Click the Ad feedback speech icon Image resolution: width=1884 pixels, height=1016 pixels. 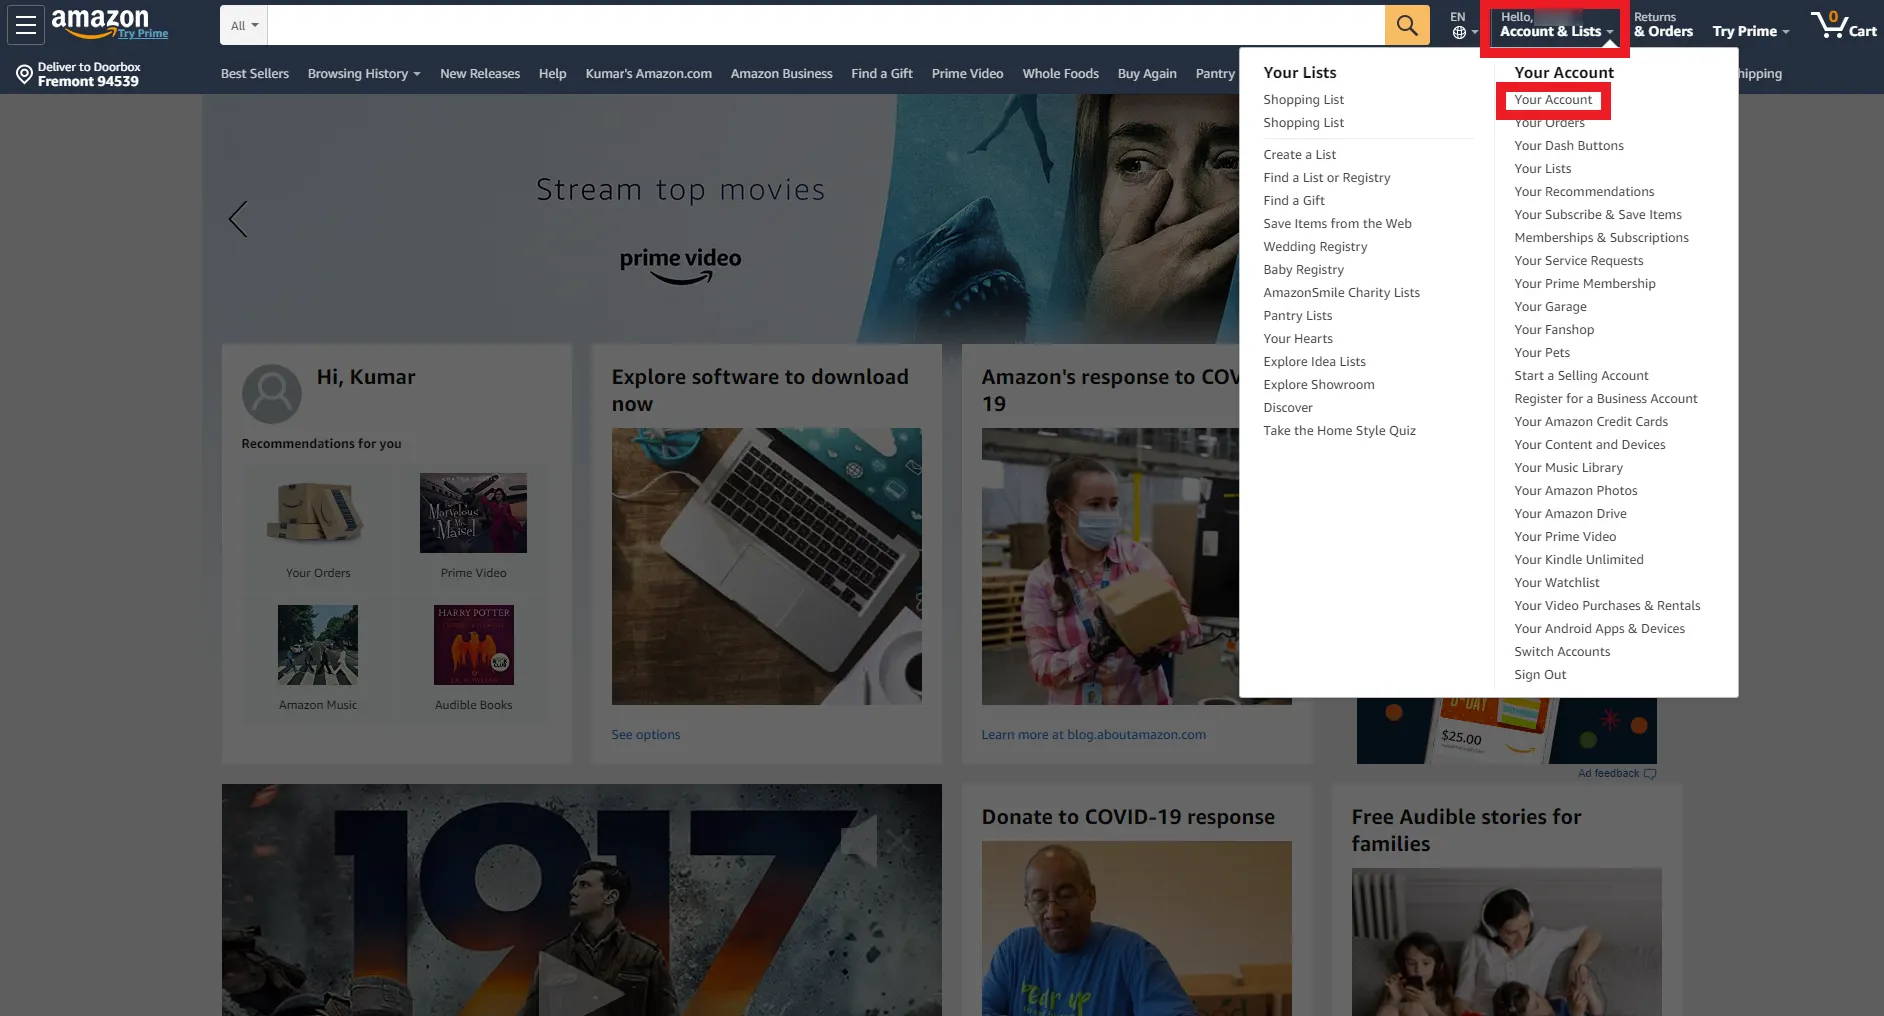1650,773
